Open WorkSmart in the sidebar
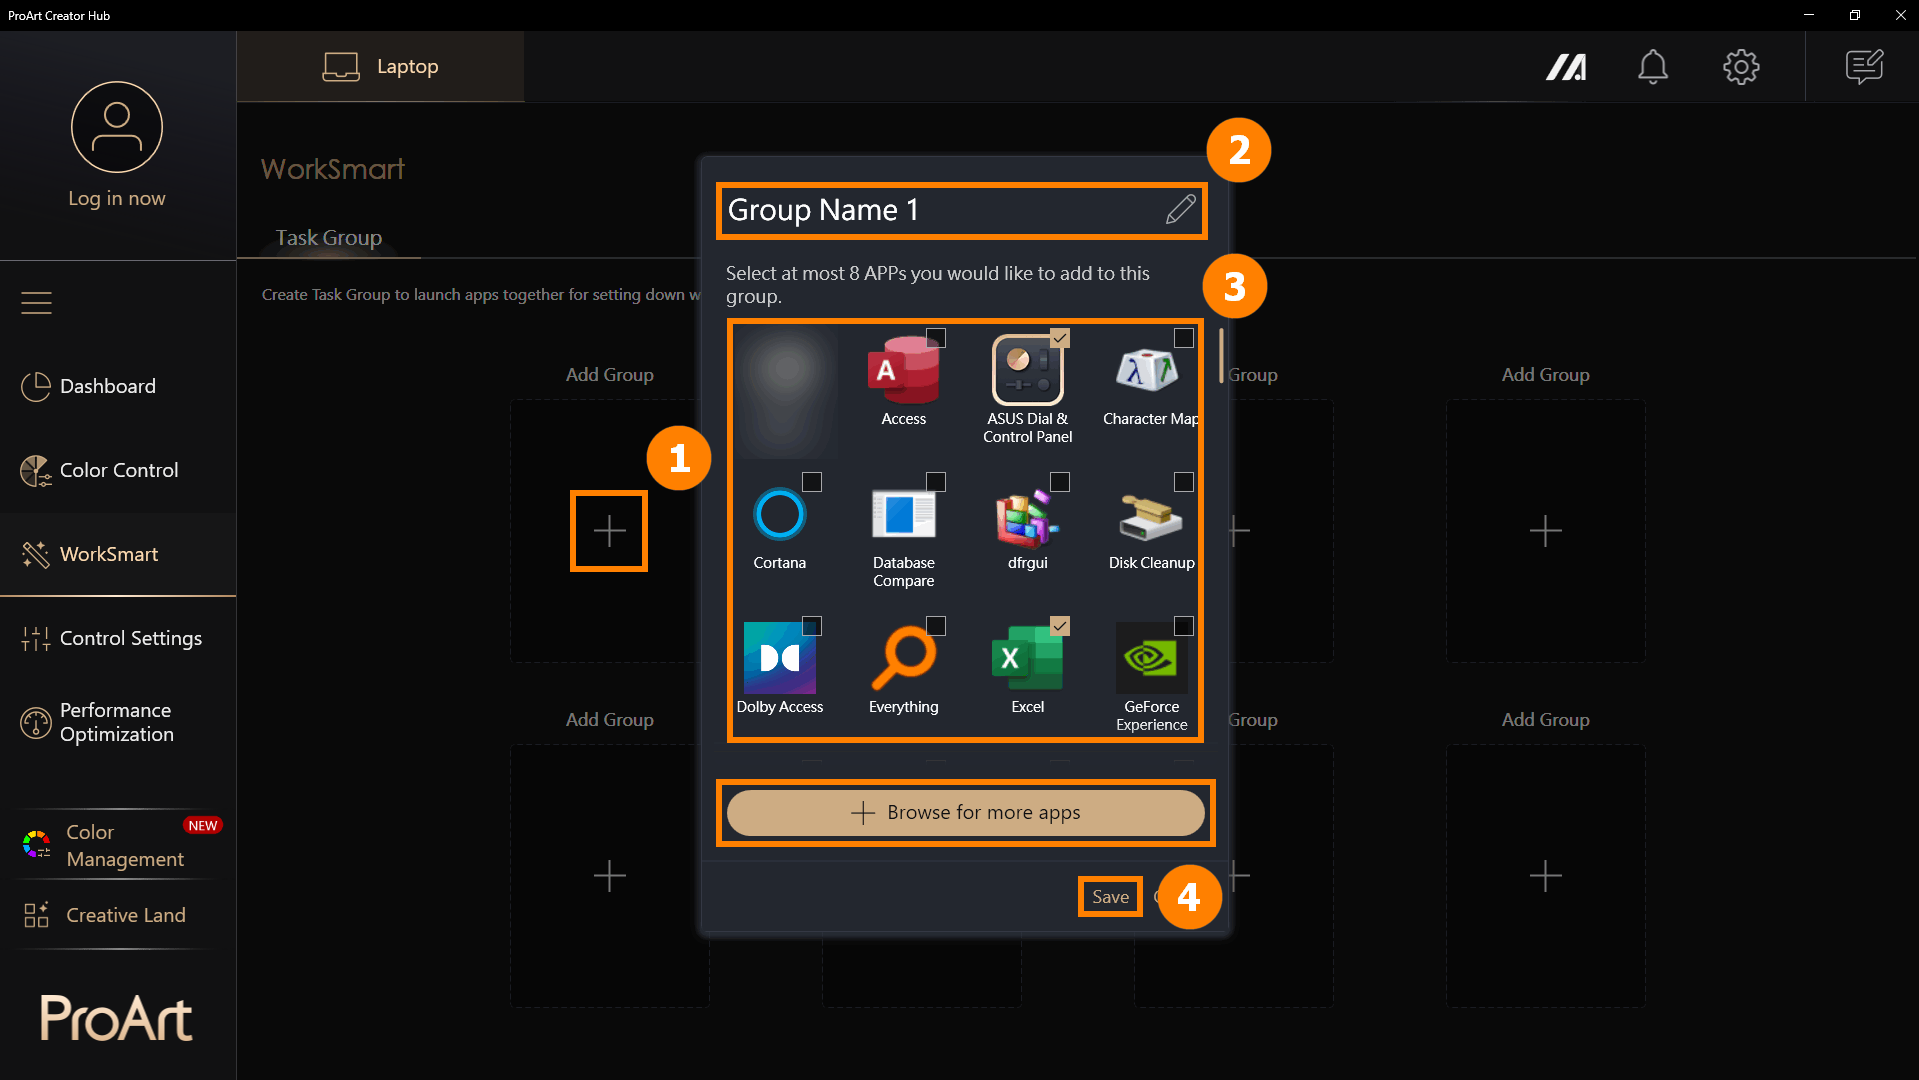Screen dimensions: 1919x1080 [x=118, y=554]
